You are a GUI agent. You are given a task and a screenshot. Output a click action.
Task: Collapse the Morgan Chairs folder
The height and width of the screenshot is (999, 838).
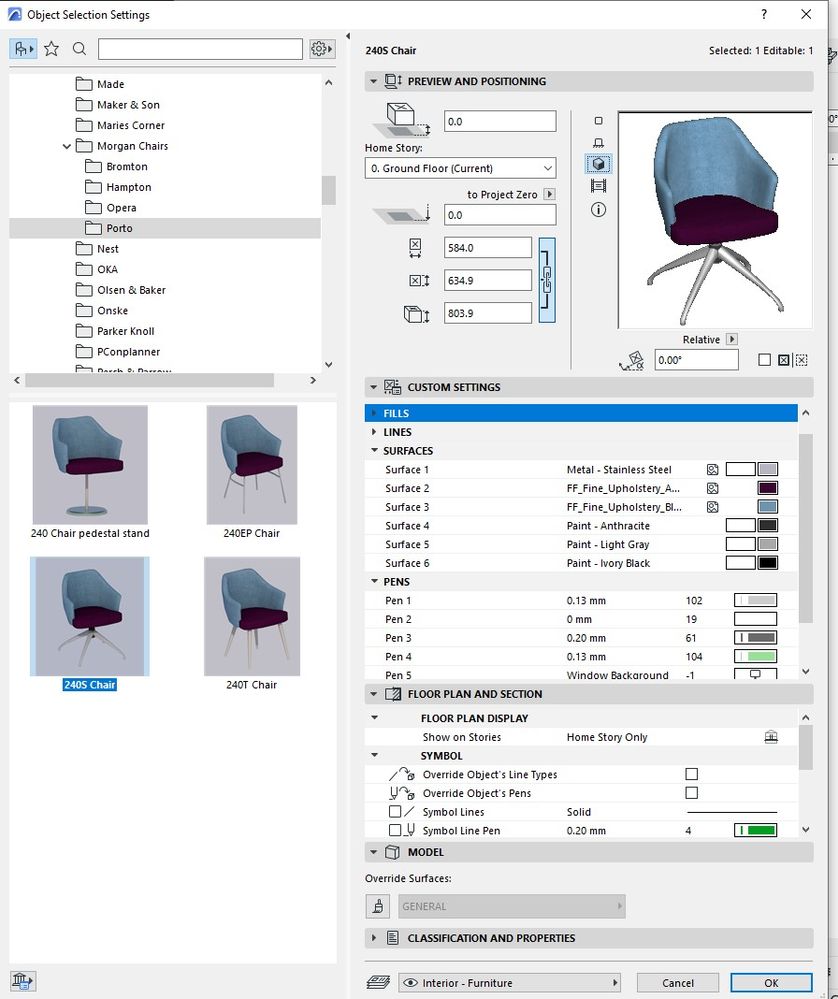[66, 146]
